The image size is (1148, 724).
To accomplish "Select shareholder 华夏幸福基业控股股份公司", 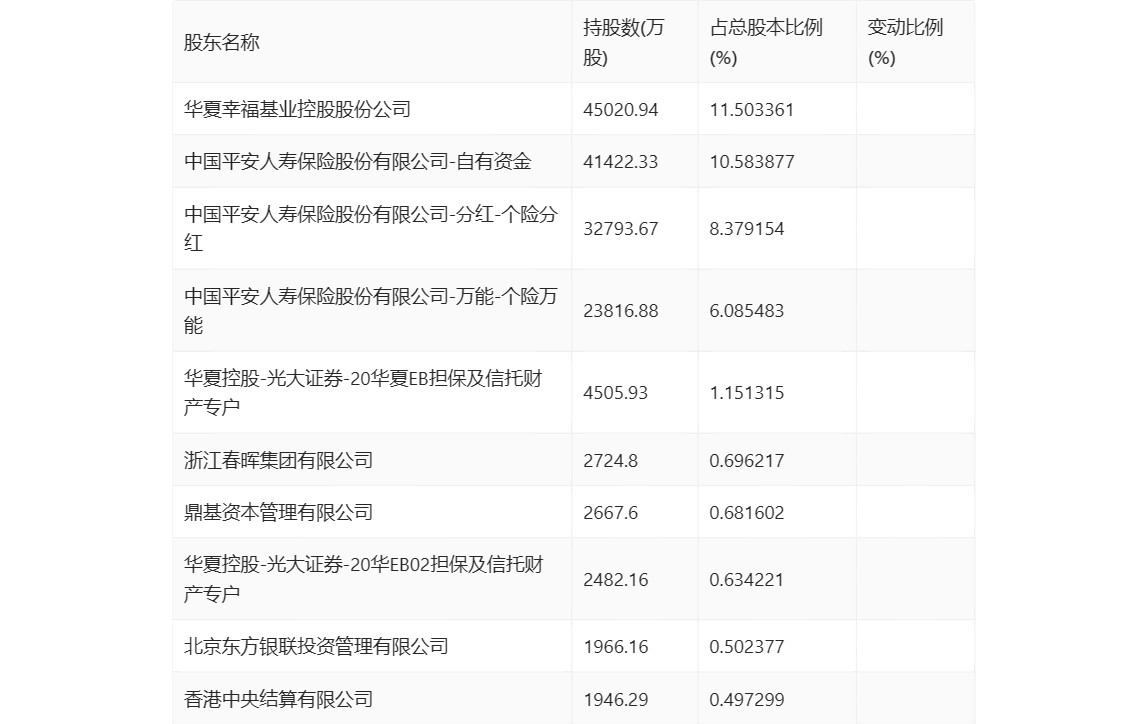I will coord(297,109).
